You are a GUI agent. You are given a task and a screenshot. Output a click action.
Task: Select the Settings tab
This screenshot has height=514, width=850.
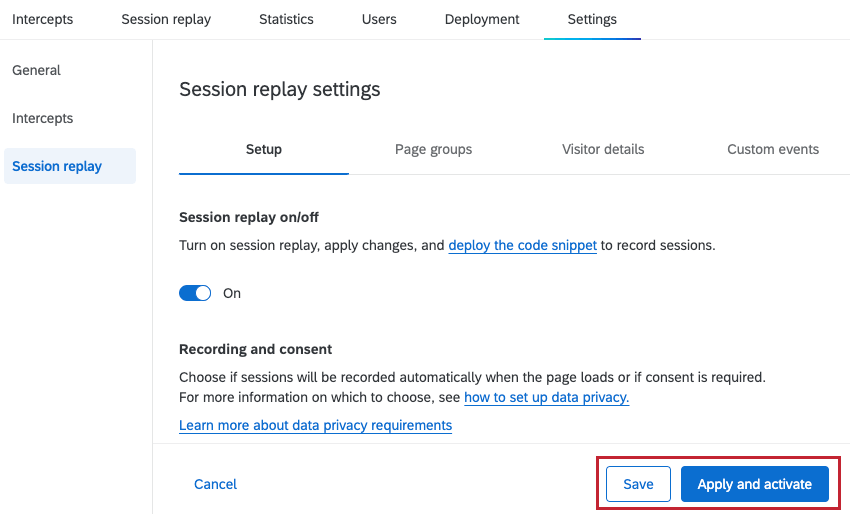pyautogui.click(x=592, y=20)
